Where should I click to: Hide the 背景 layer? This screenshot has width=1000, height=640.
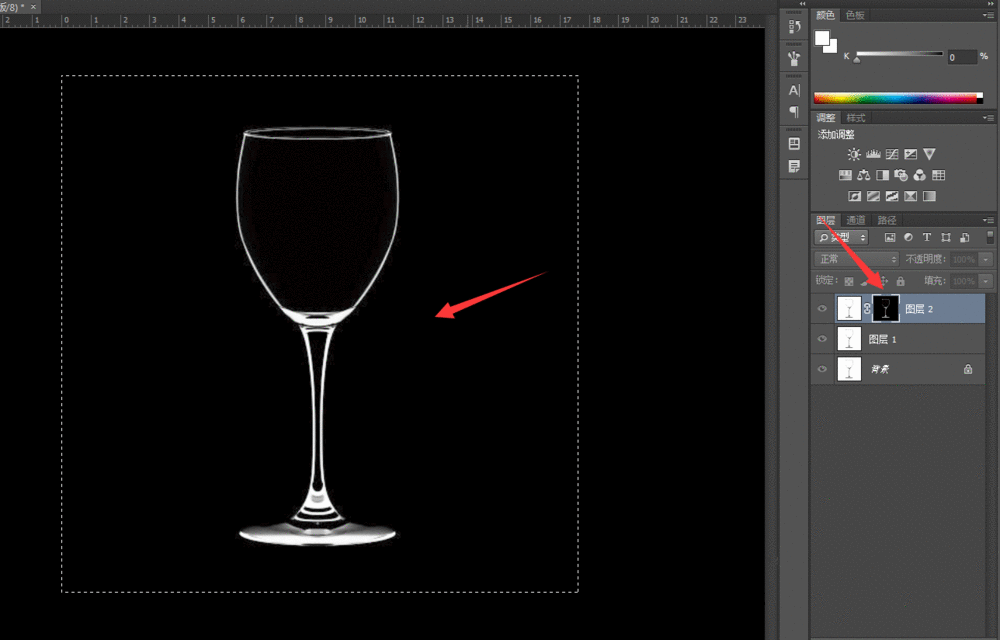click(x=822, y=370)
